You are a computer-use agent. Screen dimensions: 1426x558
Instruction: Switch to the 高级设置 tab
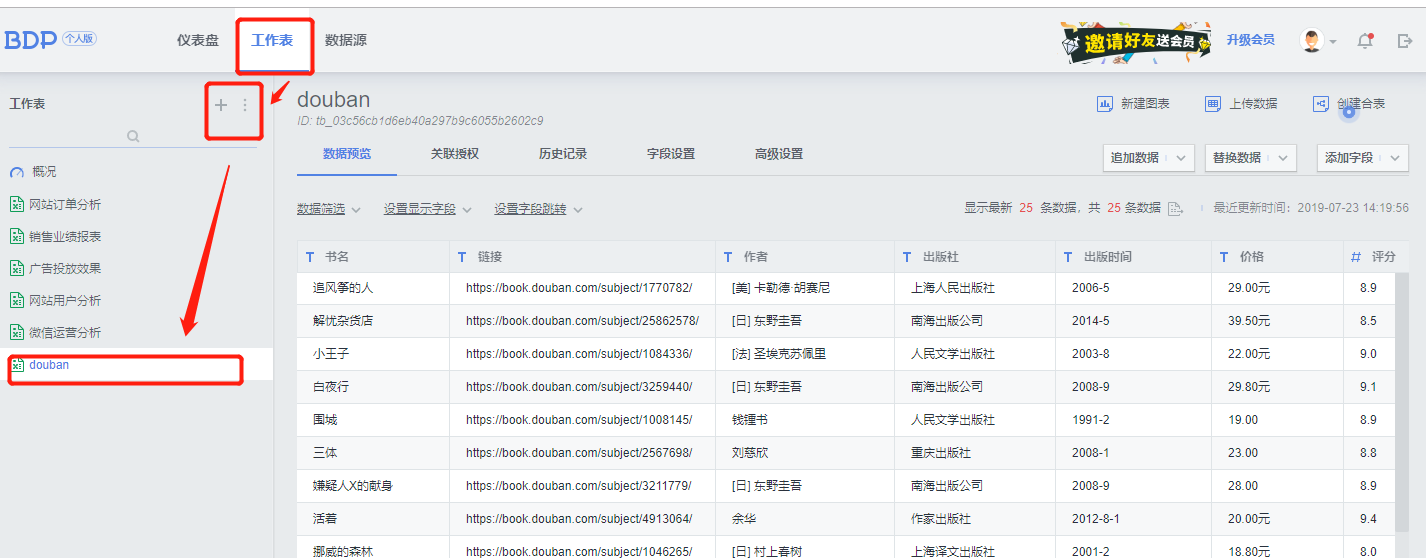click(779, 154)
